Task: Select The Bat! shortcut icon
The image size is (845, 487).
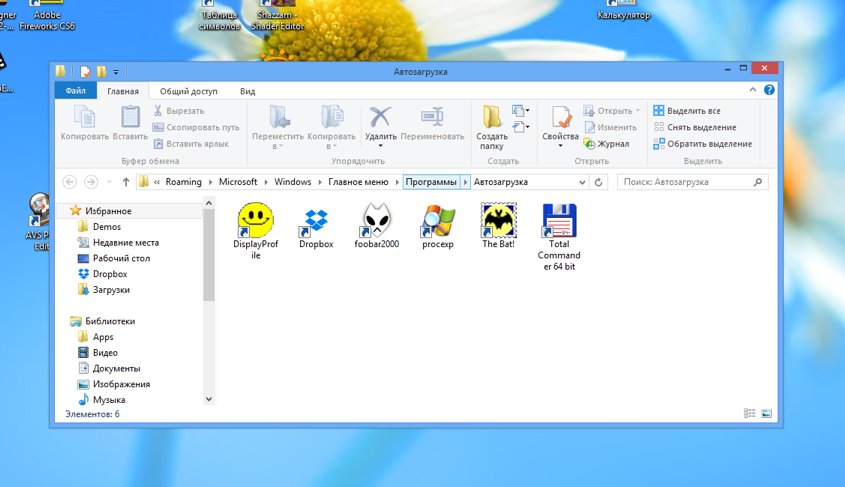Action: (498, 220)
